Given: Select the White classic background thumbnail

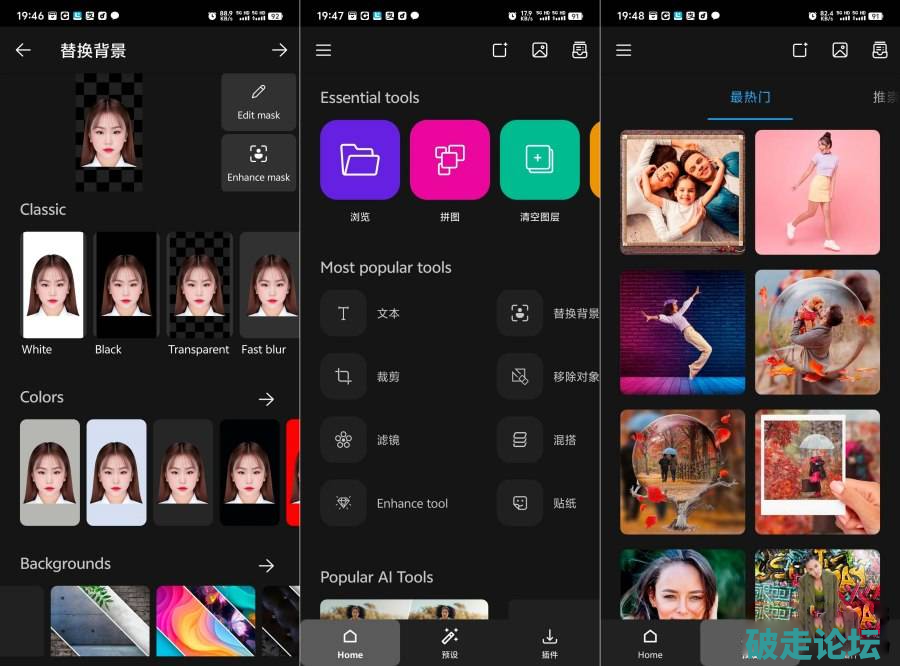Looking at the screenshot, I should (53, 286).
